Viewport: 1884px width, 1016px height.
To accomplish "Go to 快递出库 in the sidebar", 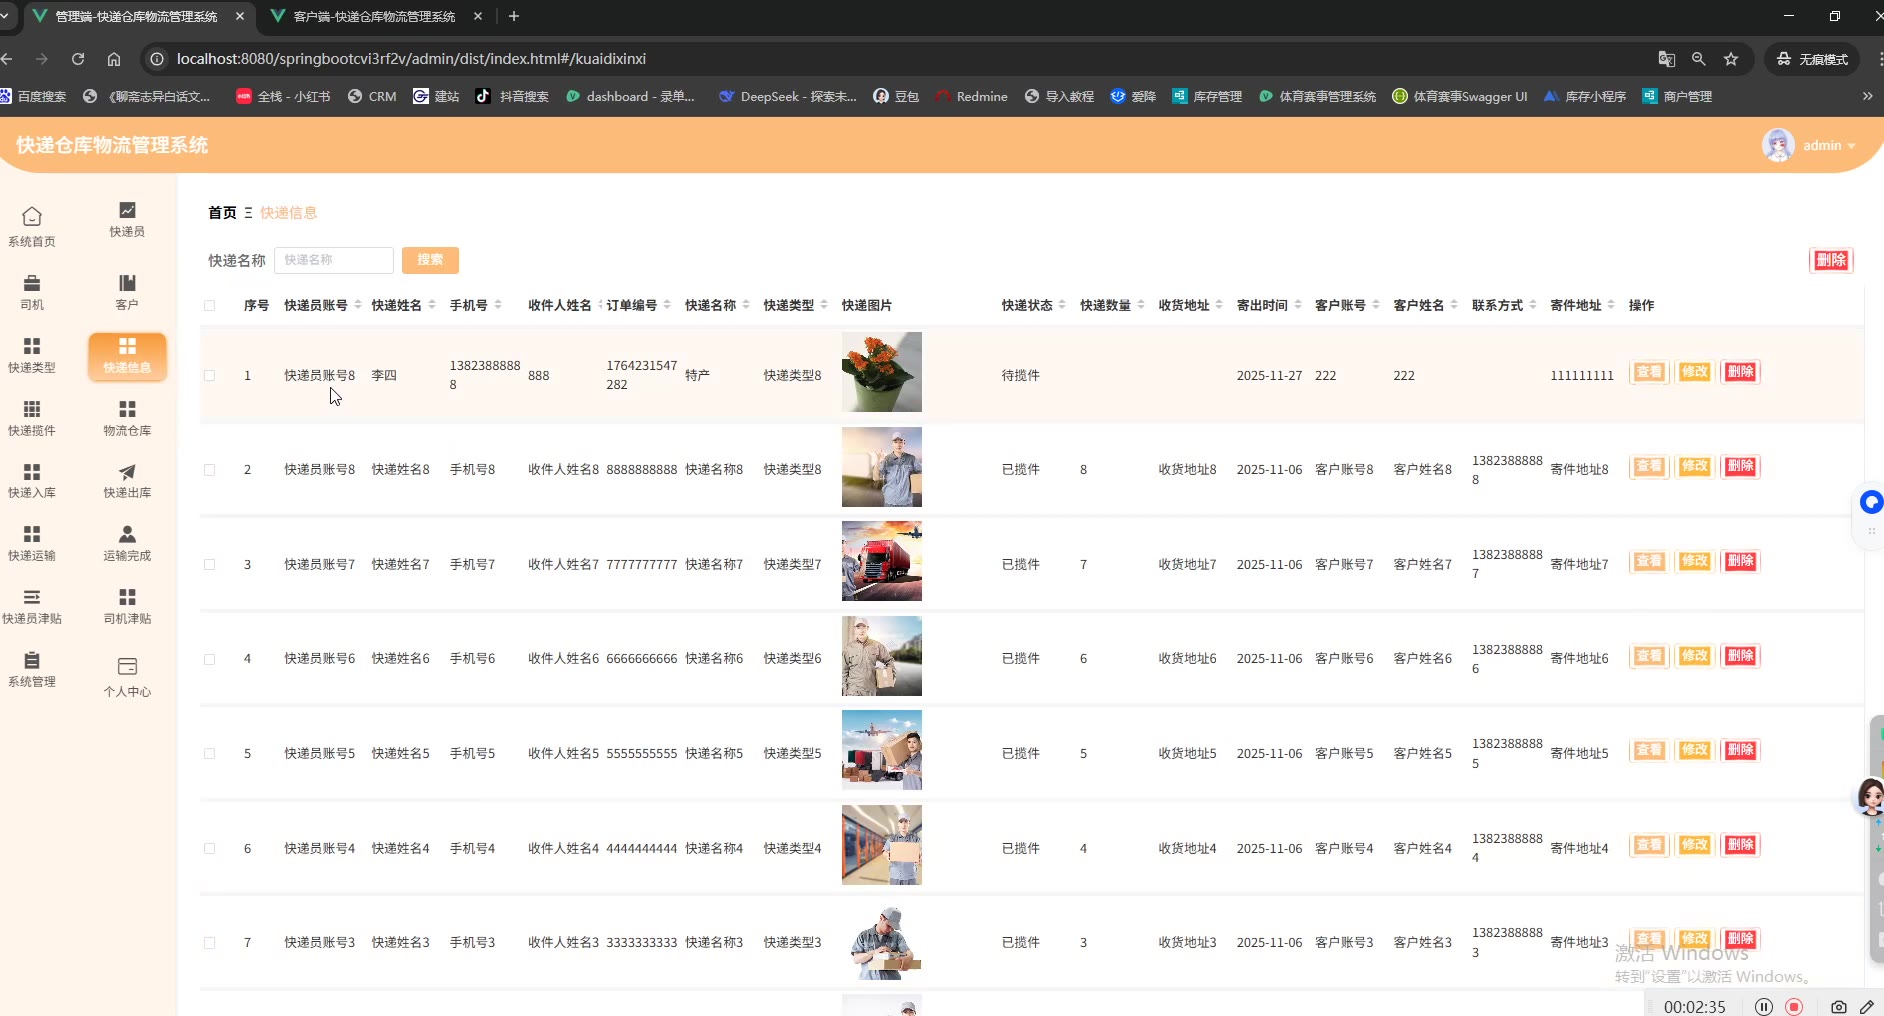I will pyautogui.click(x=127, y=481).
